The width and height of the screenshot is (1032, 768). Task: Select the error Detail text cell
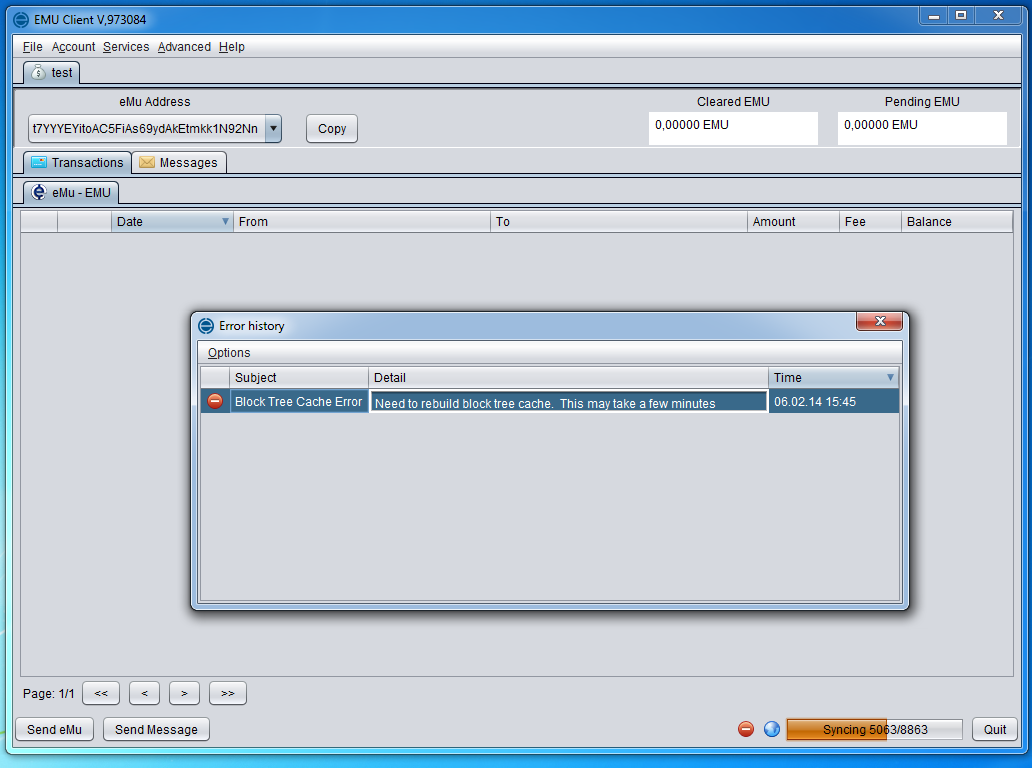click(x=568, y=402)
